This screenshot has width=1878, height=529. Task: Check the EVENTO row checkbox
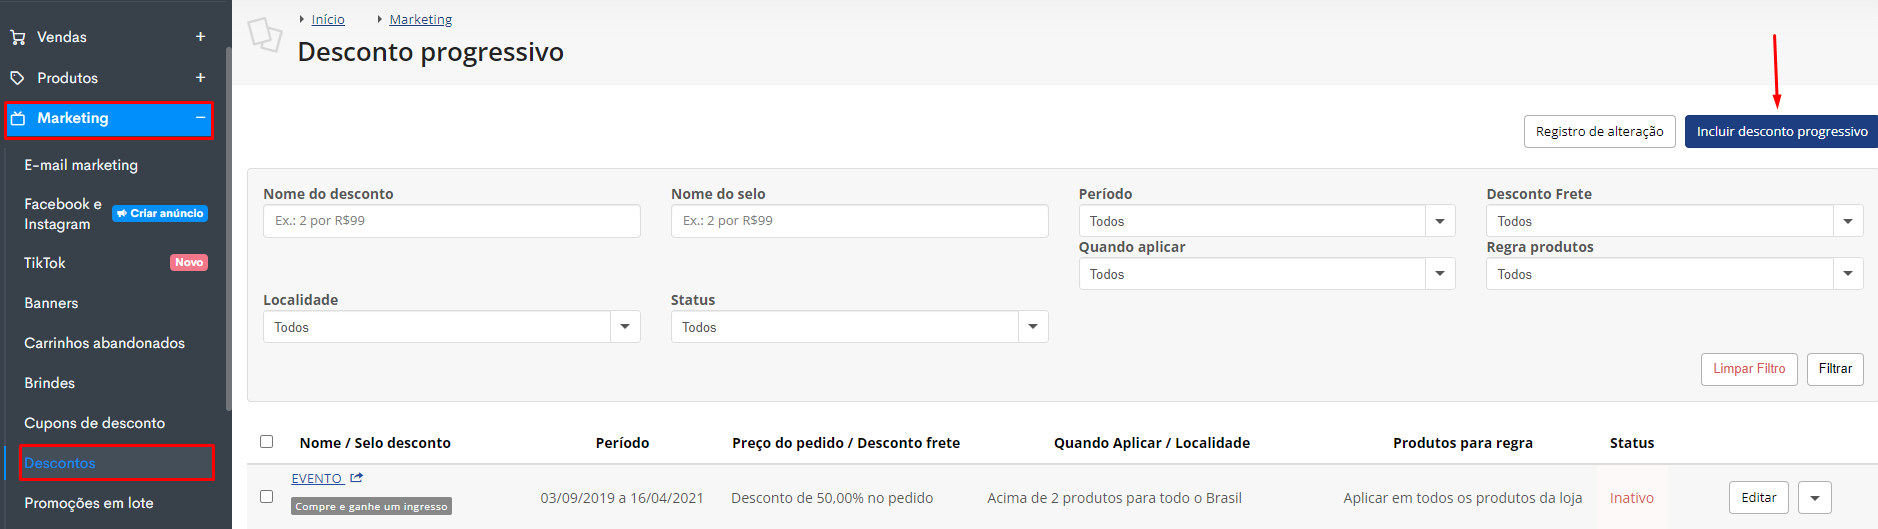(x=266, y=496)
